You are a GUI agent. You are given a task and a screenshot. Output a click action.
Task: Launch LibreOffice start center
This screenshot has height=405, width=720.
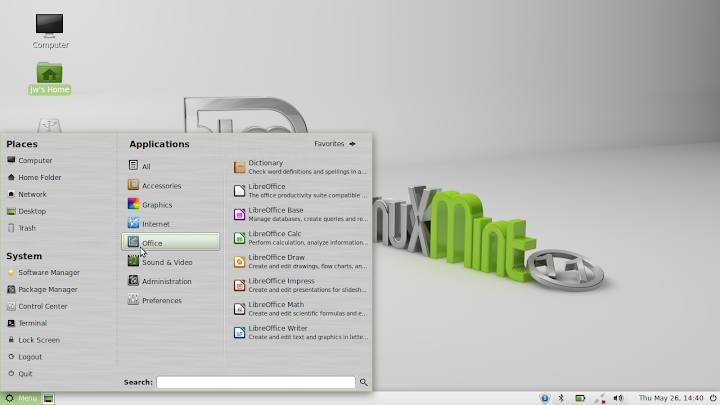click(299, 191)
